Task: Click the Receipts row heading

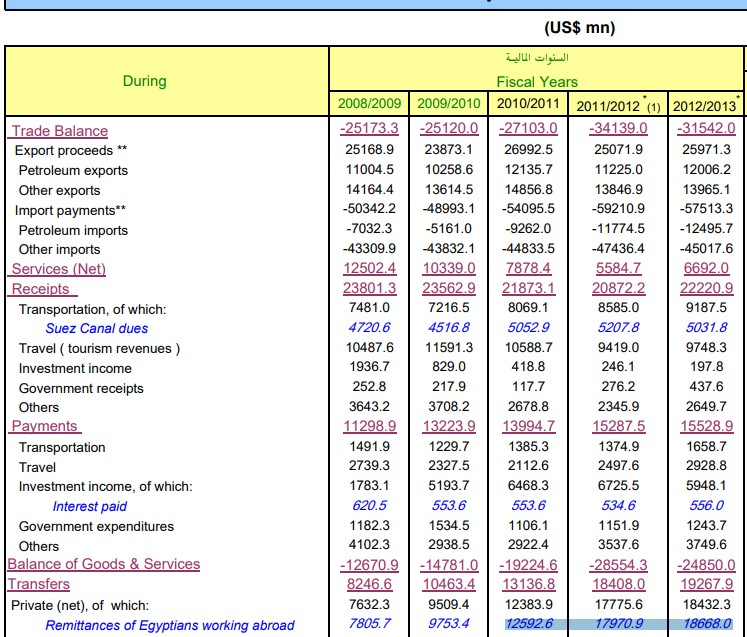Action: [40, 289]
